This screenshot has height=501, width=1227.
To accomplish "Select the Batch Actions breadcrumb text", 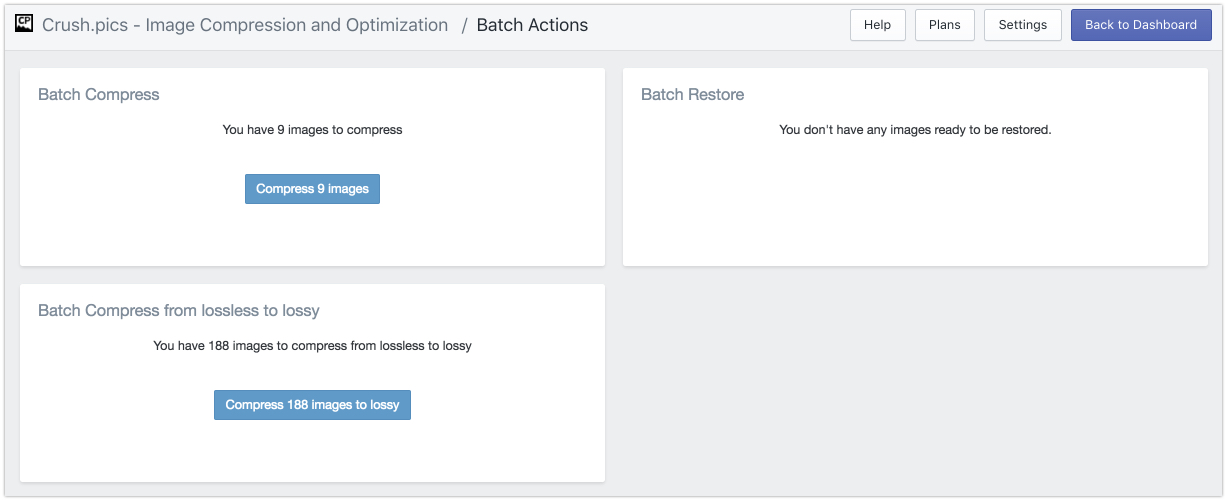I will (x=532, y=25).
